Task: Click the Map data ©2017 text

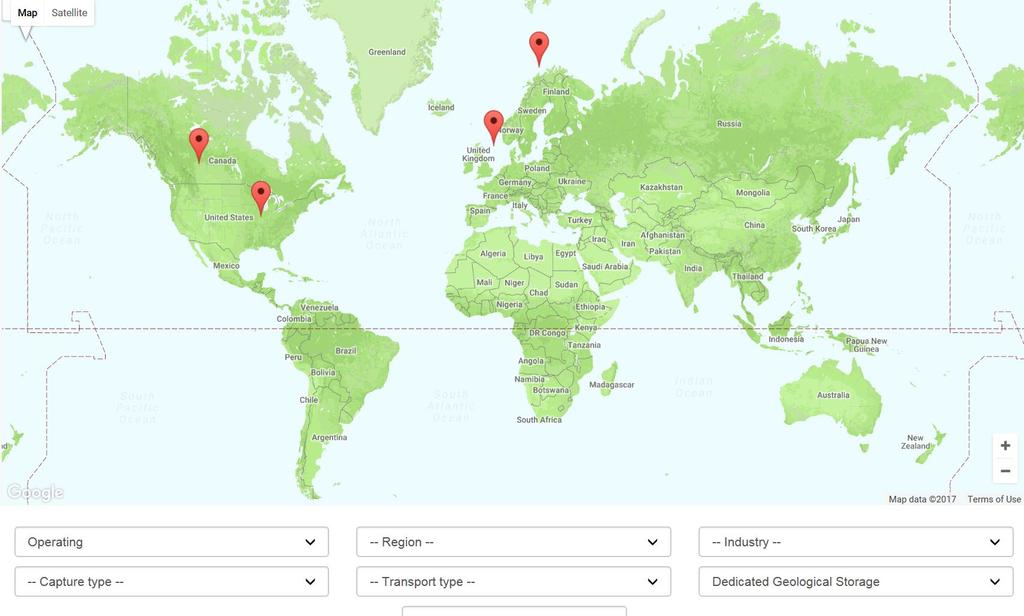Action: coord(922,499)
